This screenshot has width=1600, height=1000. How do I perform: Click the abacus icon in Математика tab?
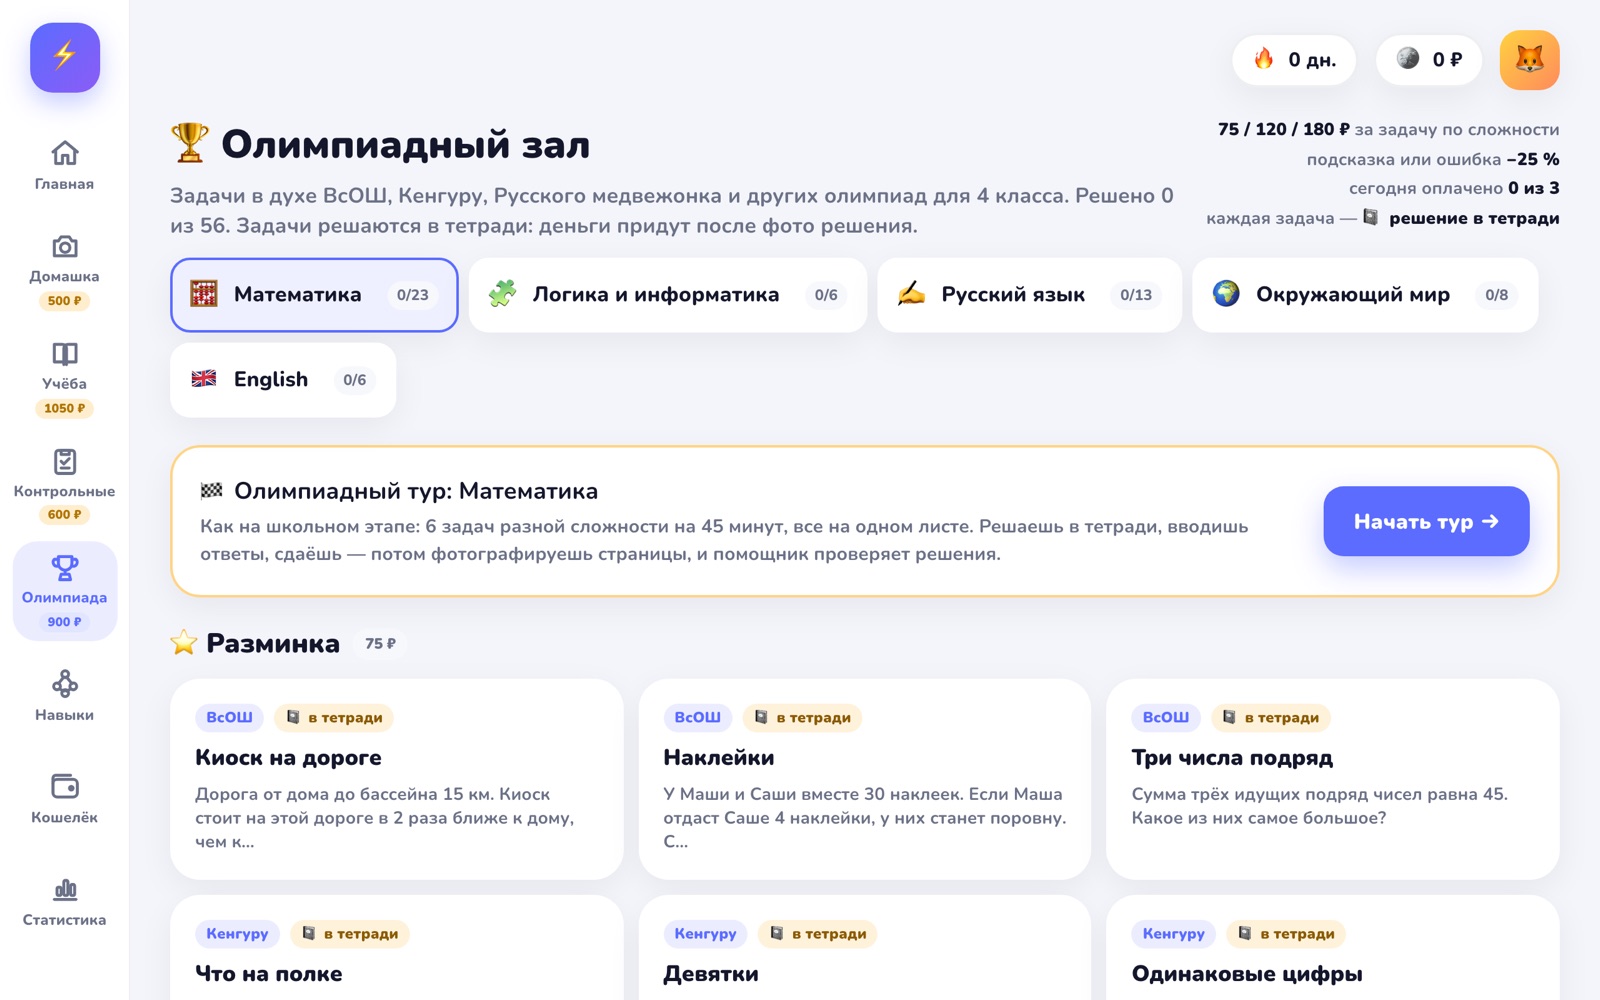pyautogui.click(x=204, y=294)
